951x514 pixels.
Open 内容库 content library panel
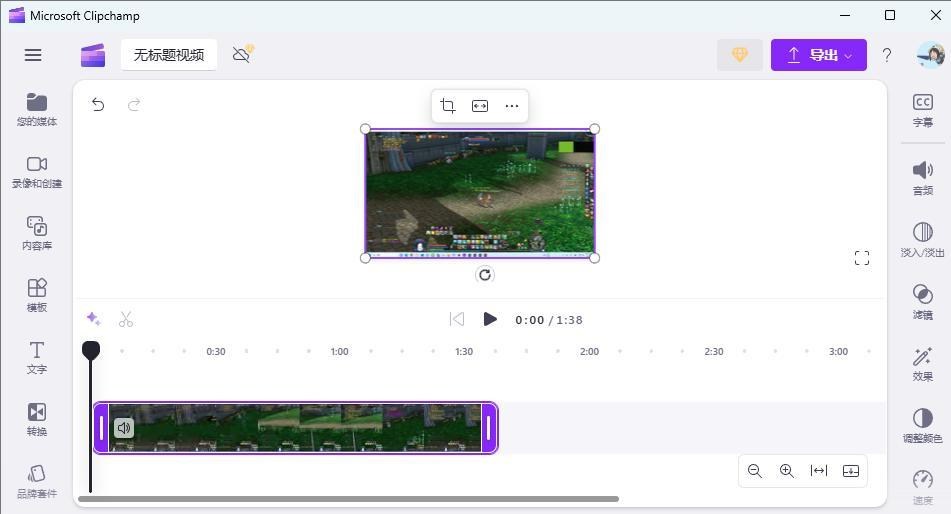36,233
